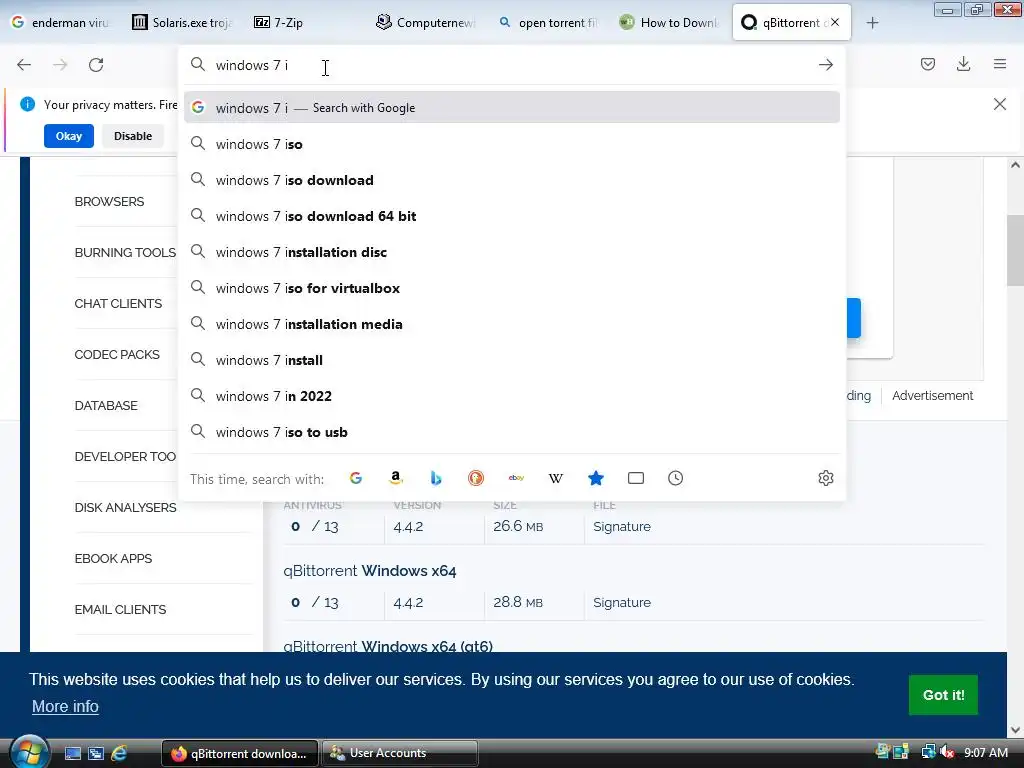Switch to User Accounts taskbar window
1024x768 pixels.
(x=400, y=753)
